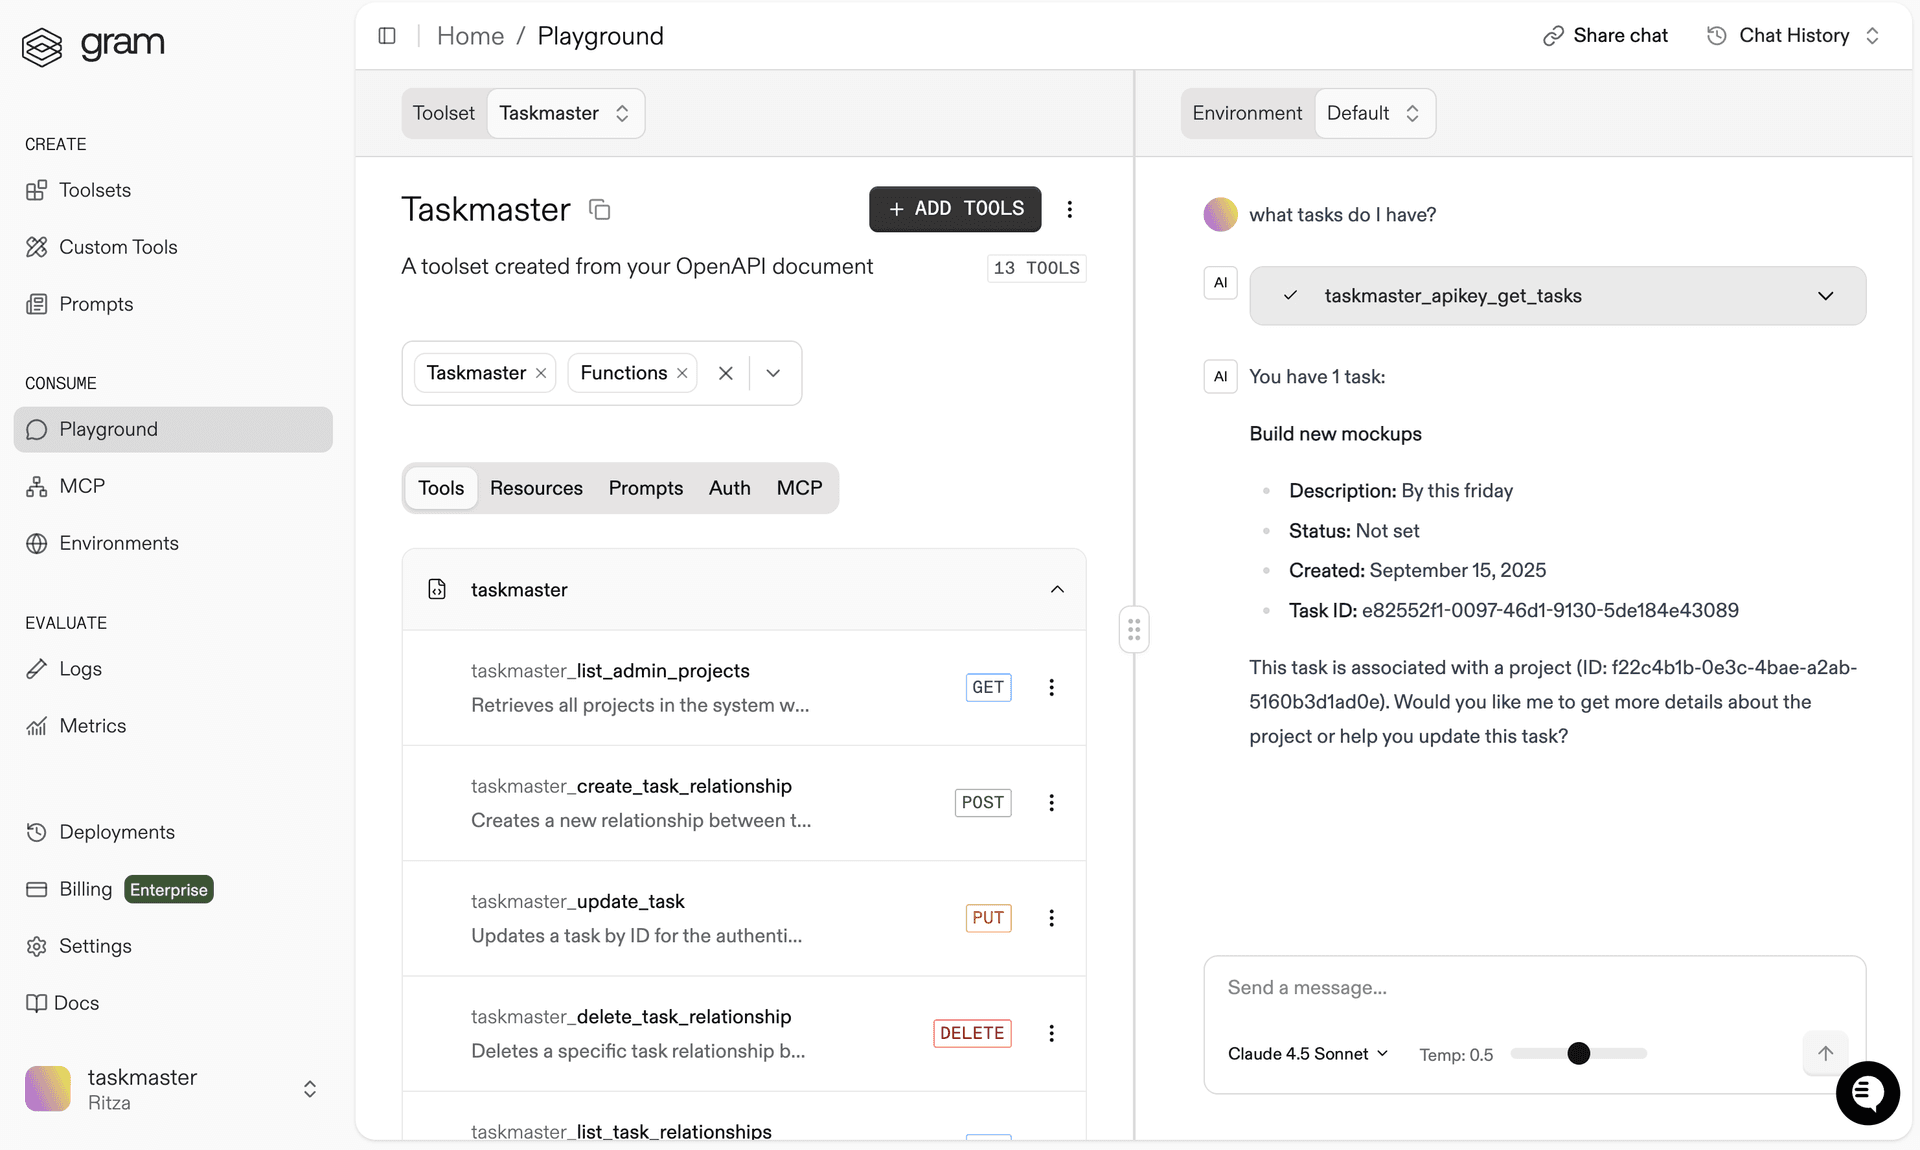This screenshot has width=1920, height=1150.
Task: Remove the Taskmaster filter chip
Action: pyautogui.click(x=540, y=372)
